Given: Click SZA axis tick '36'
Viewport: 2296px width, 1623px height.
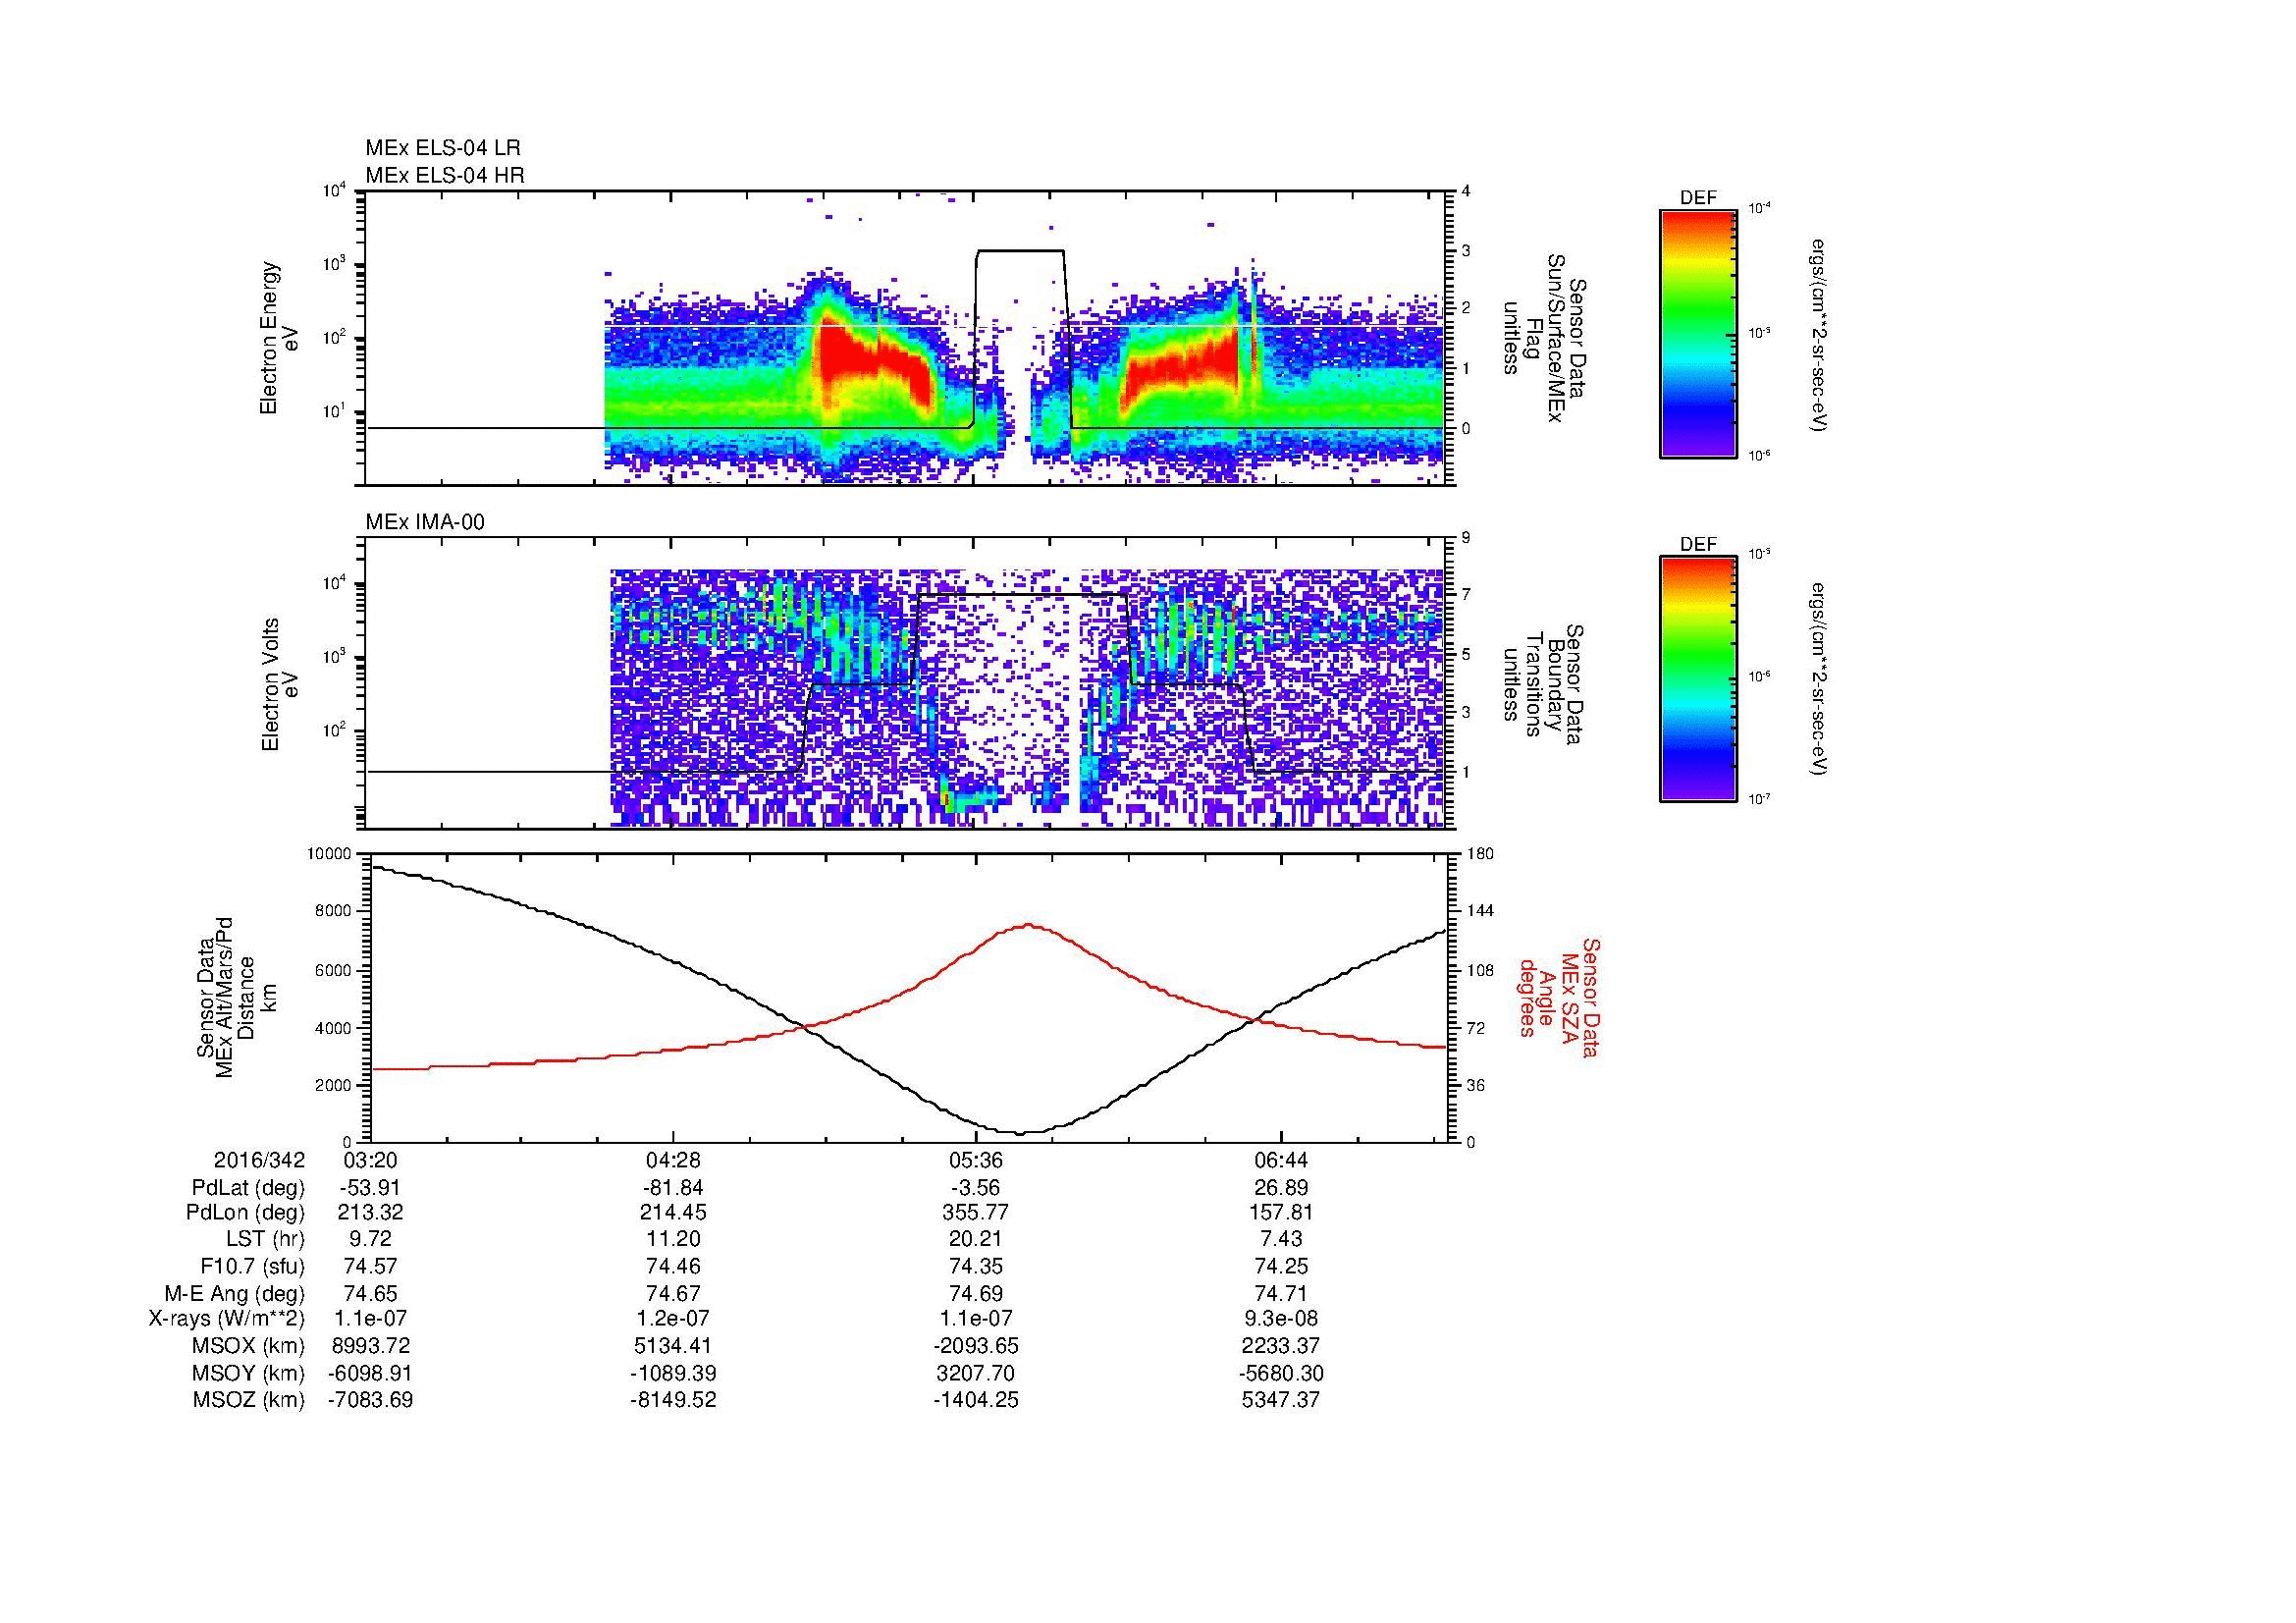Looking at the screenshot, I should coord(1475,1085).
